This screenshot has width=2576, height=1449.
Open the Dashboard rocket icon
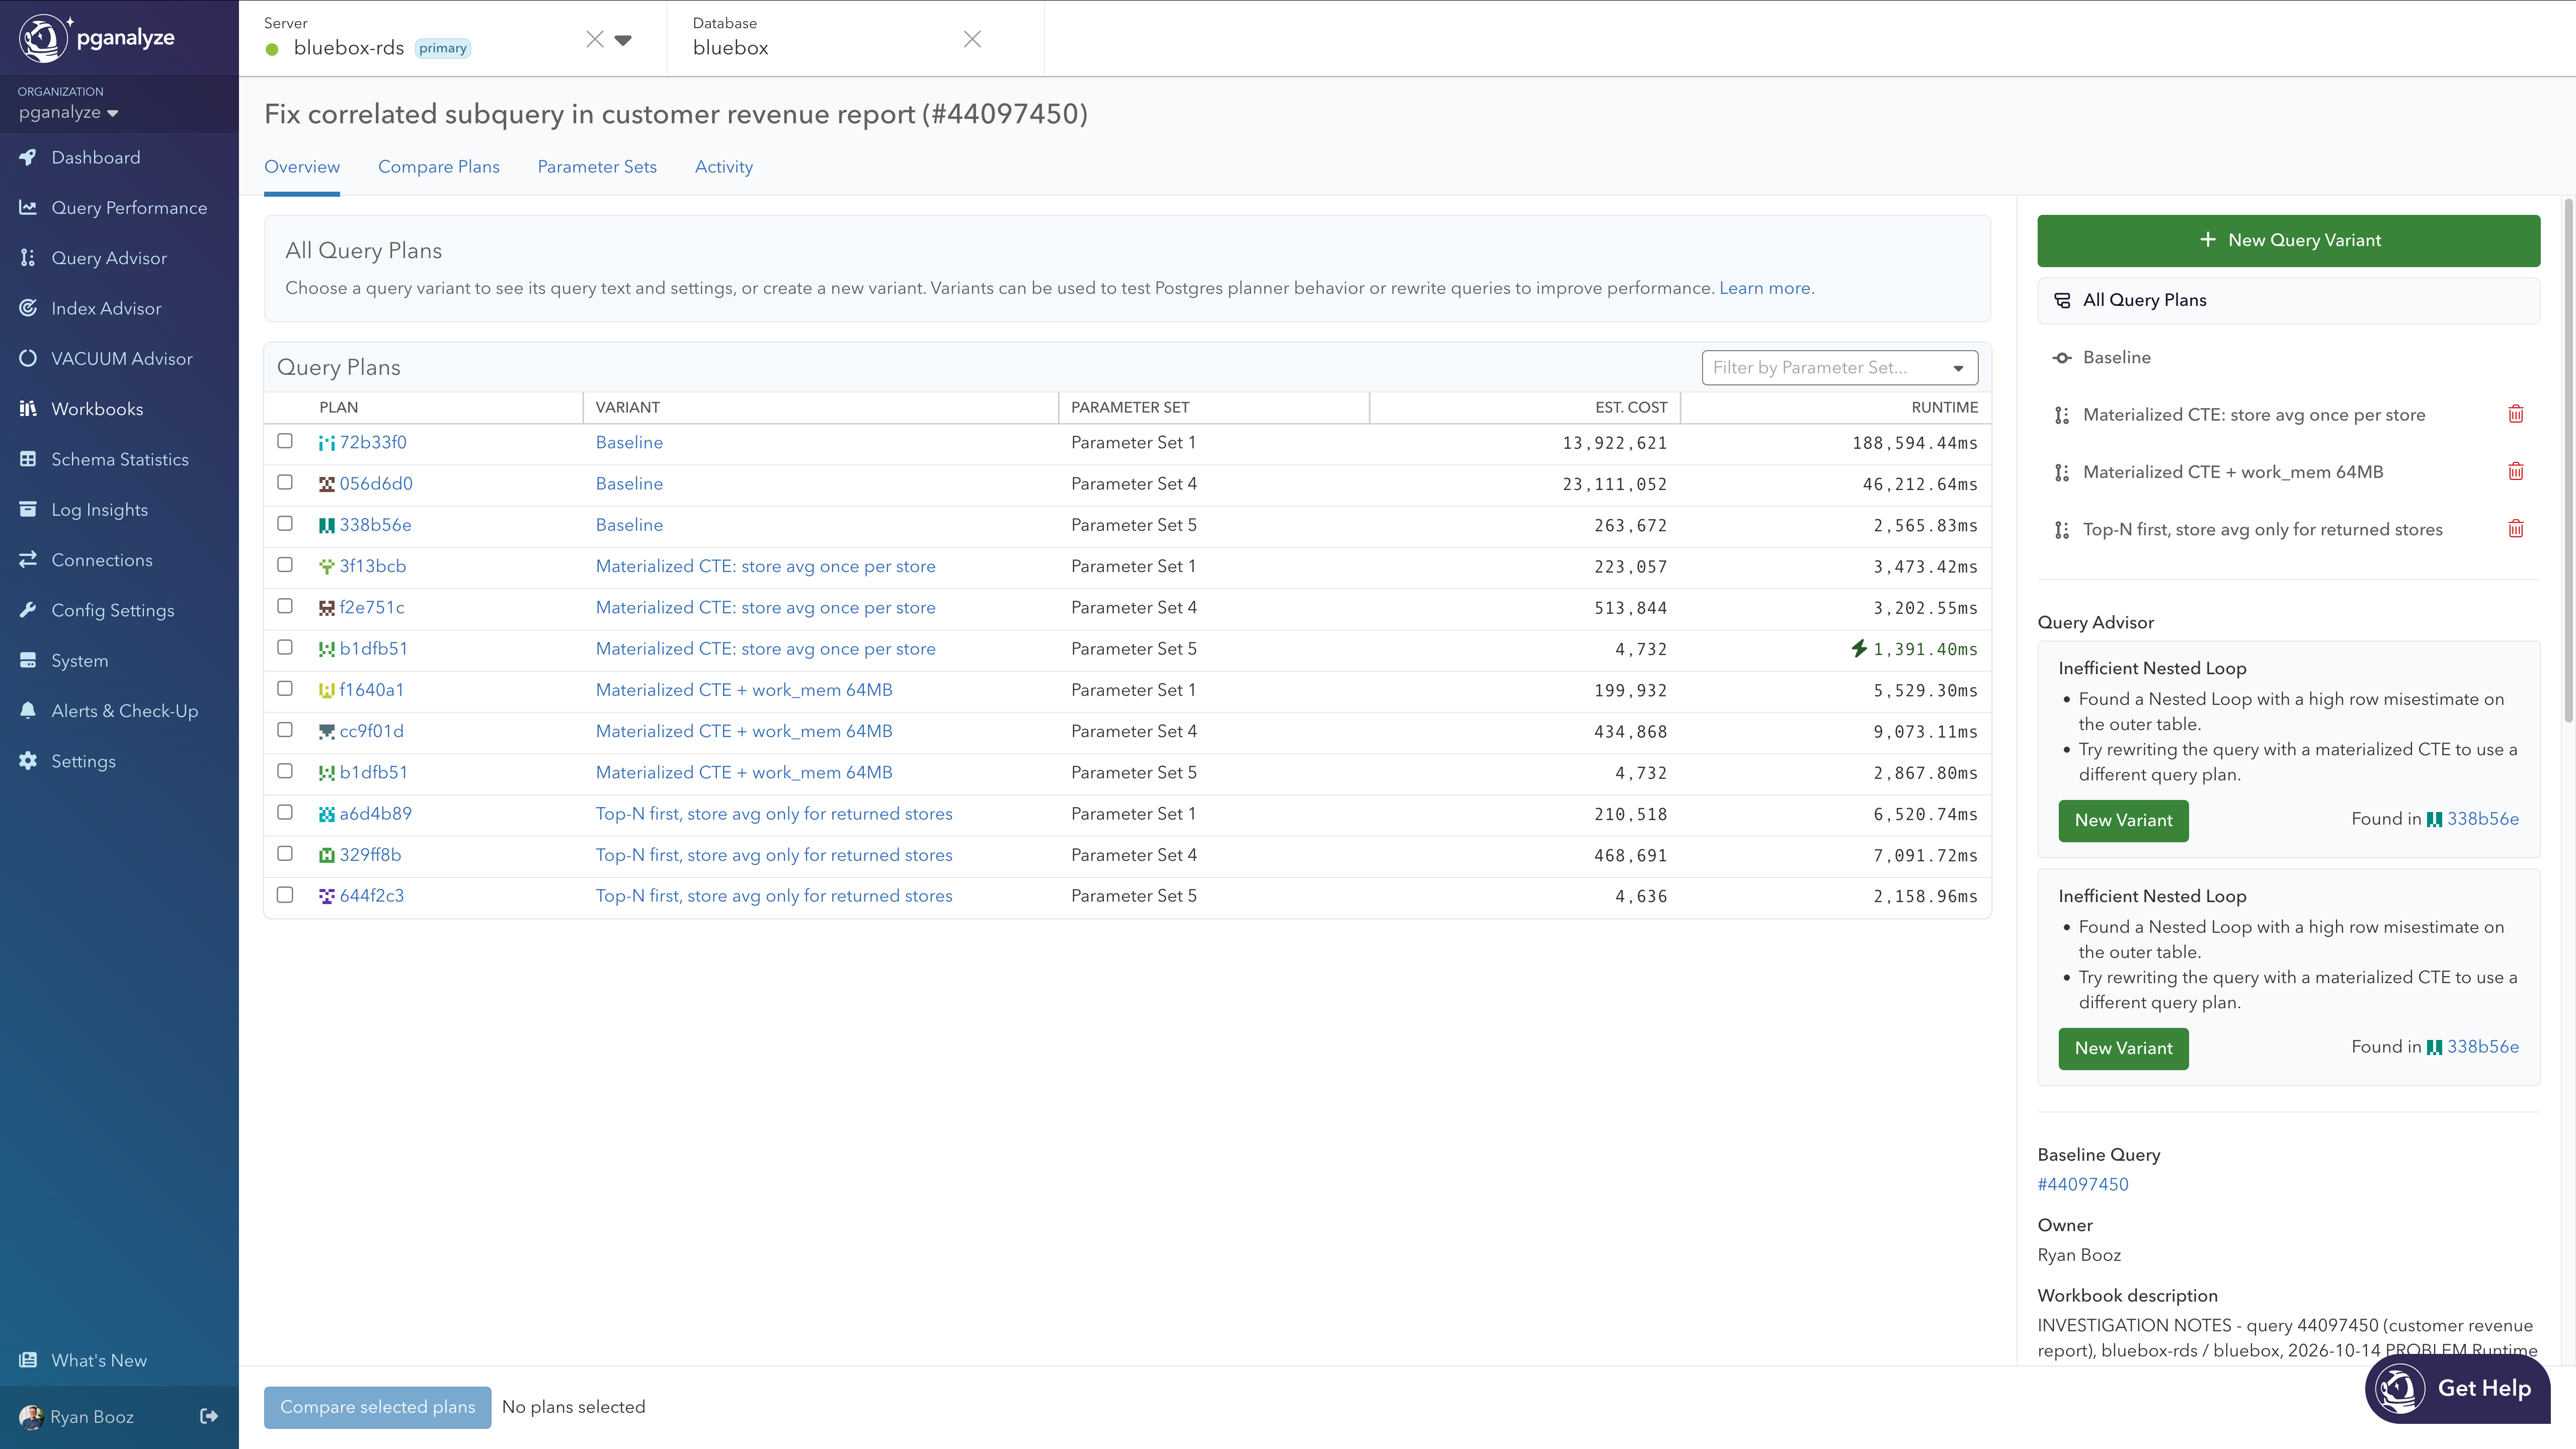(x=28, y=157)
